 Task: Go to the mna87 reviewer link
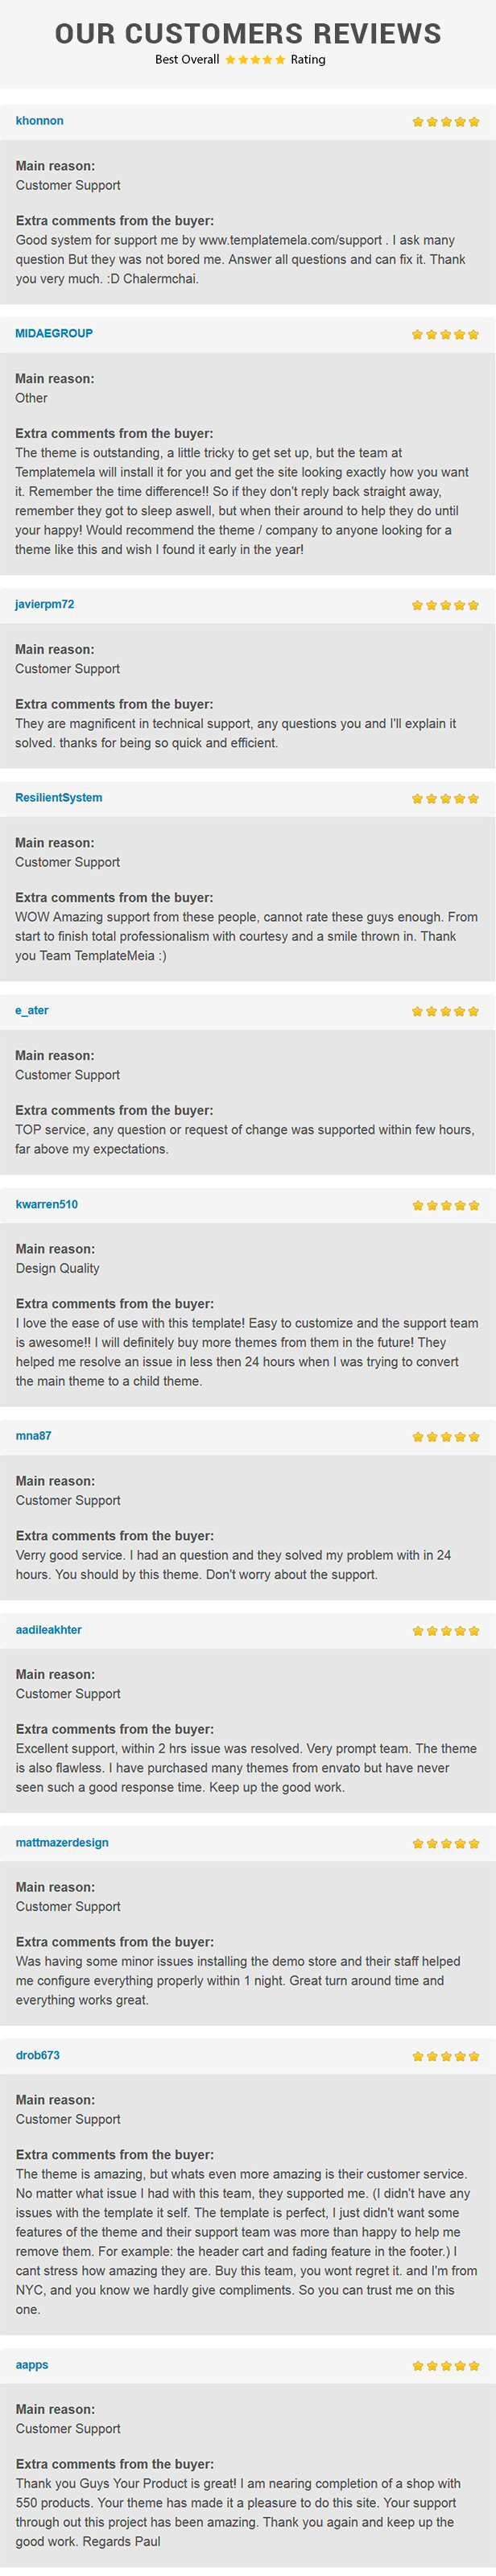pyautogui.click(x=34, y=1436)
